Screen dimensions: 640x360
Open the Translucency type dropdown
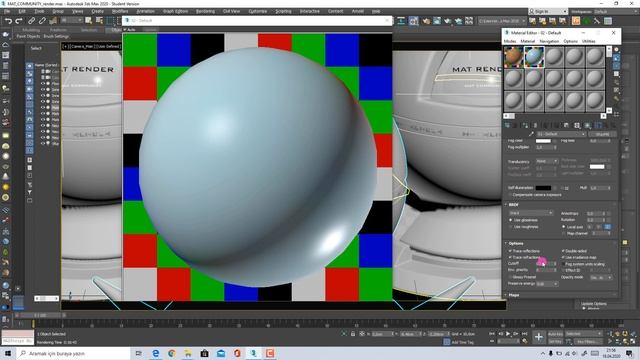[x=547, y=161]
